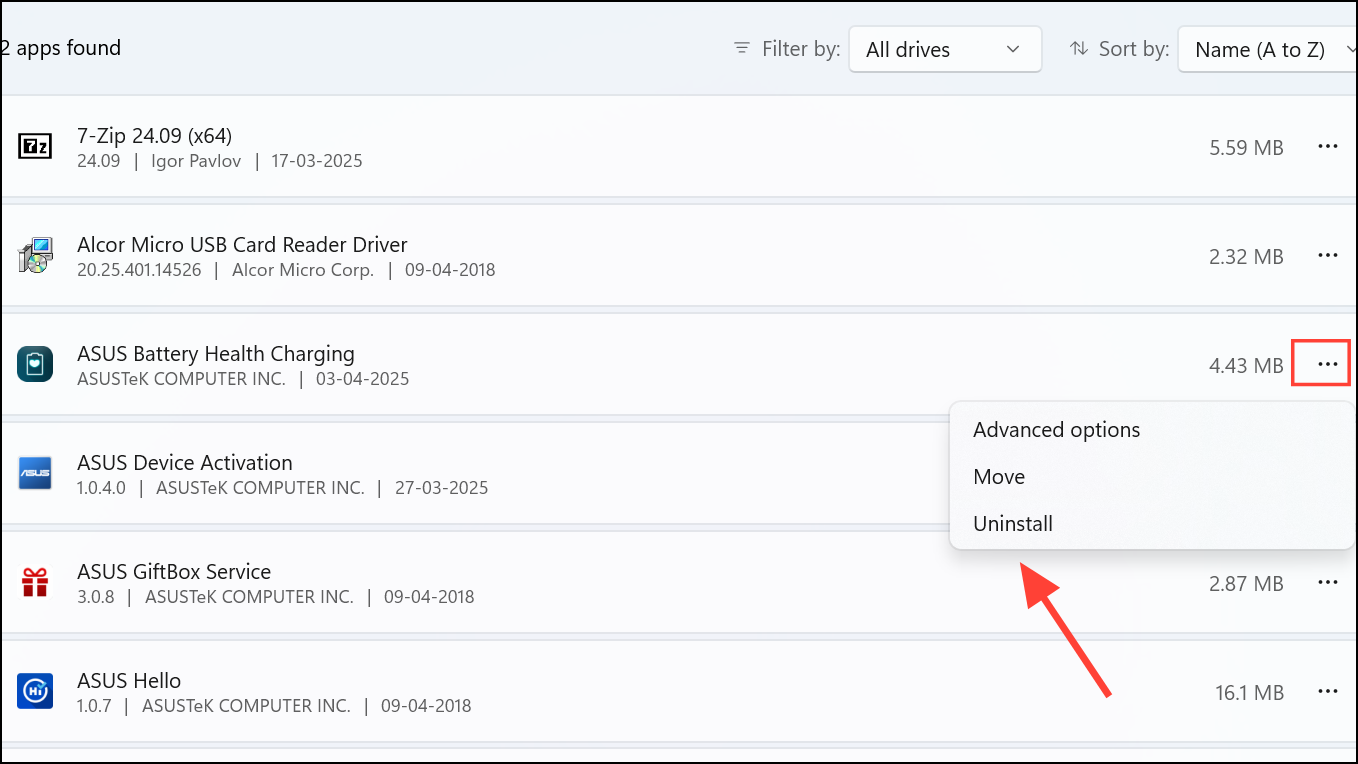Click the 2.87 MB size value
Image resolution: width=1358 pixels, height=764 pixels.
tap(1246, 584)
